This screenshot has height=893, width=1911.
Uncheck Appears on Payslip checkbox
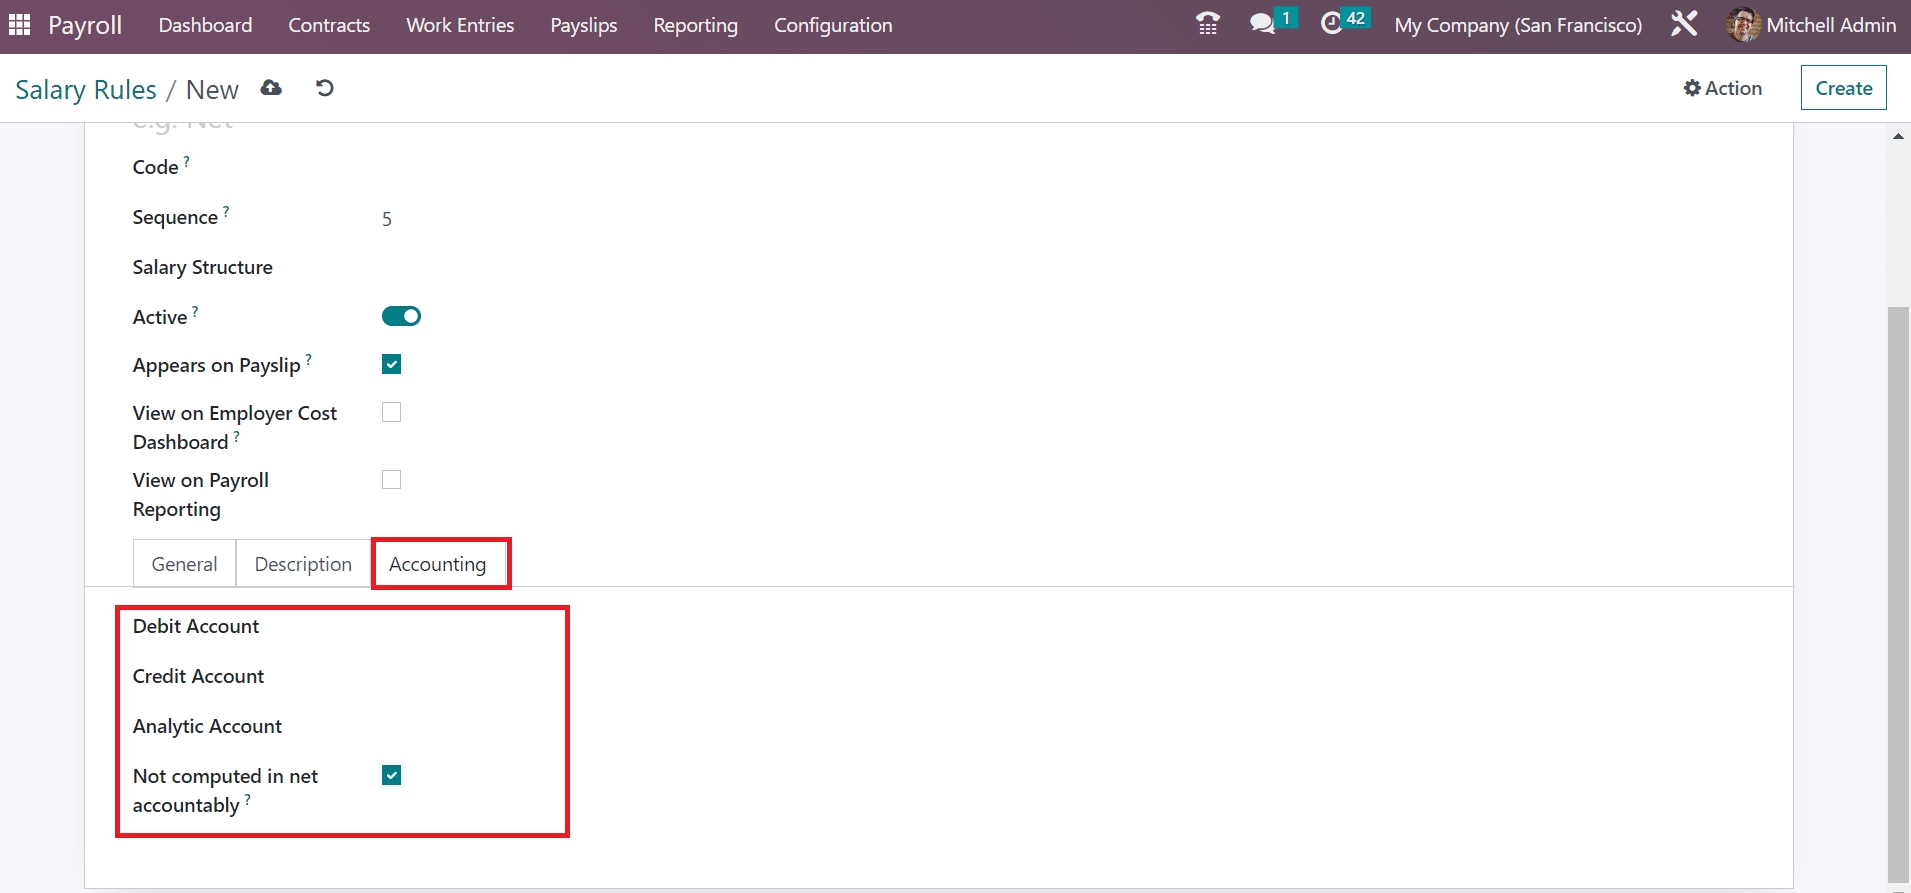[x=392, y=365]
